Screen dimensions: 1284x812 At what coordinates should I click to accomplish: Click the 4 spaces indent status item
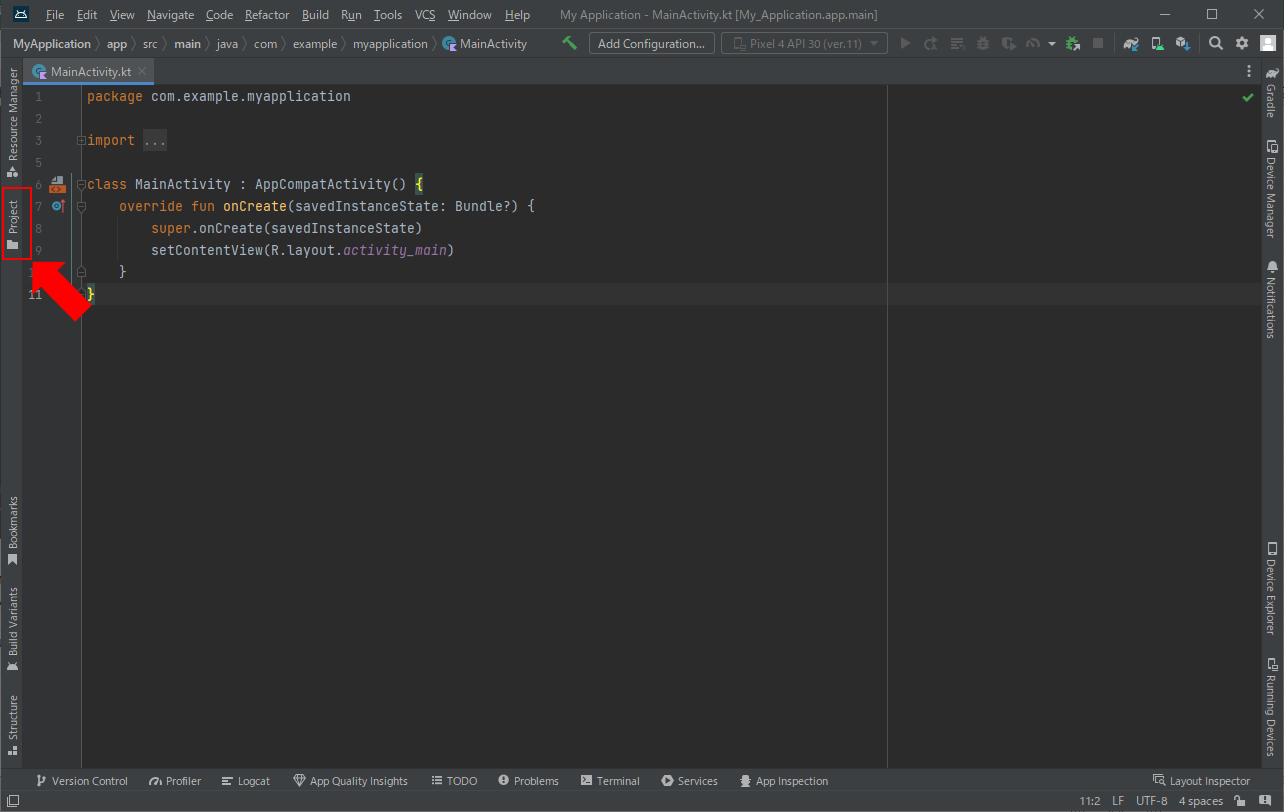coord(1201,801)
